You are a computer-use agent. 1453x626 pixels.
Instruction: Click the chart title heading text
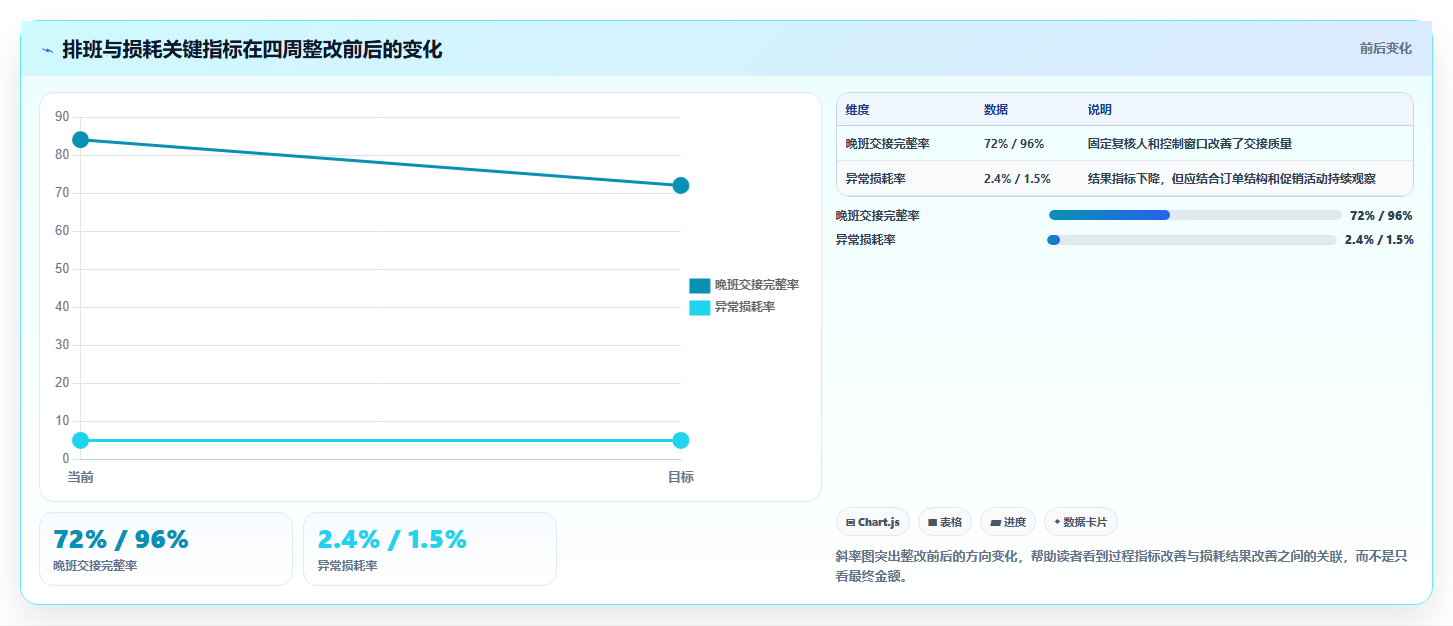pos(252,49)
